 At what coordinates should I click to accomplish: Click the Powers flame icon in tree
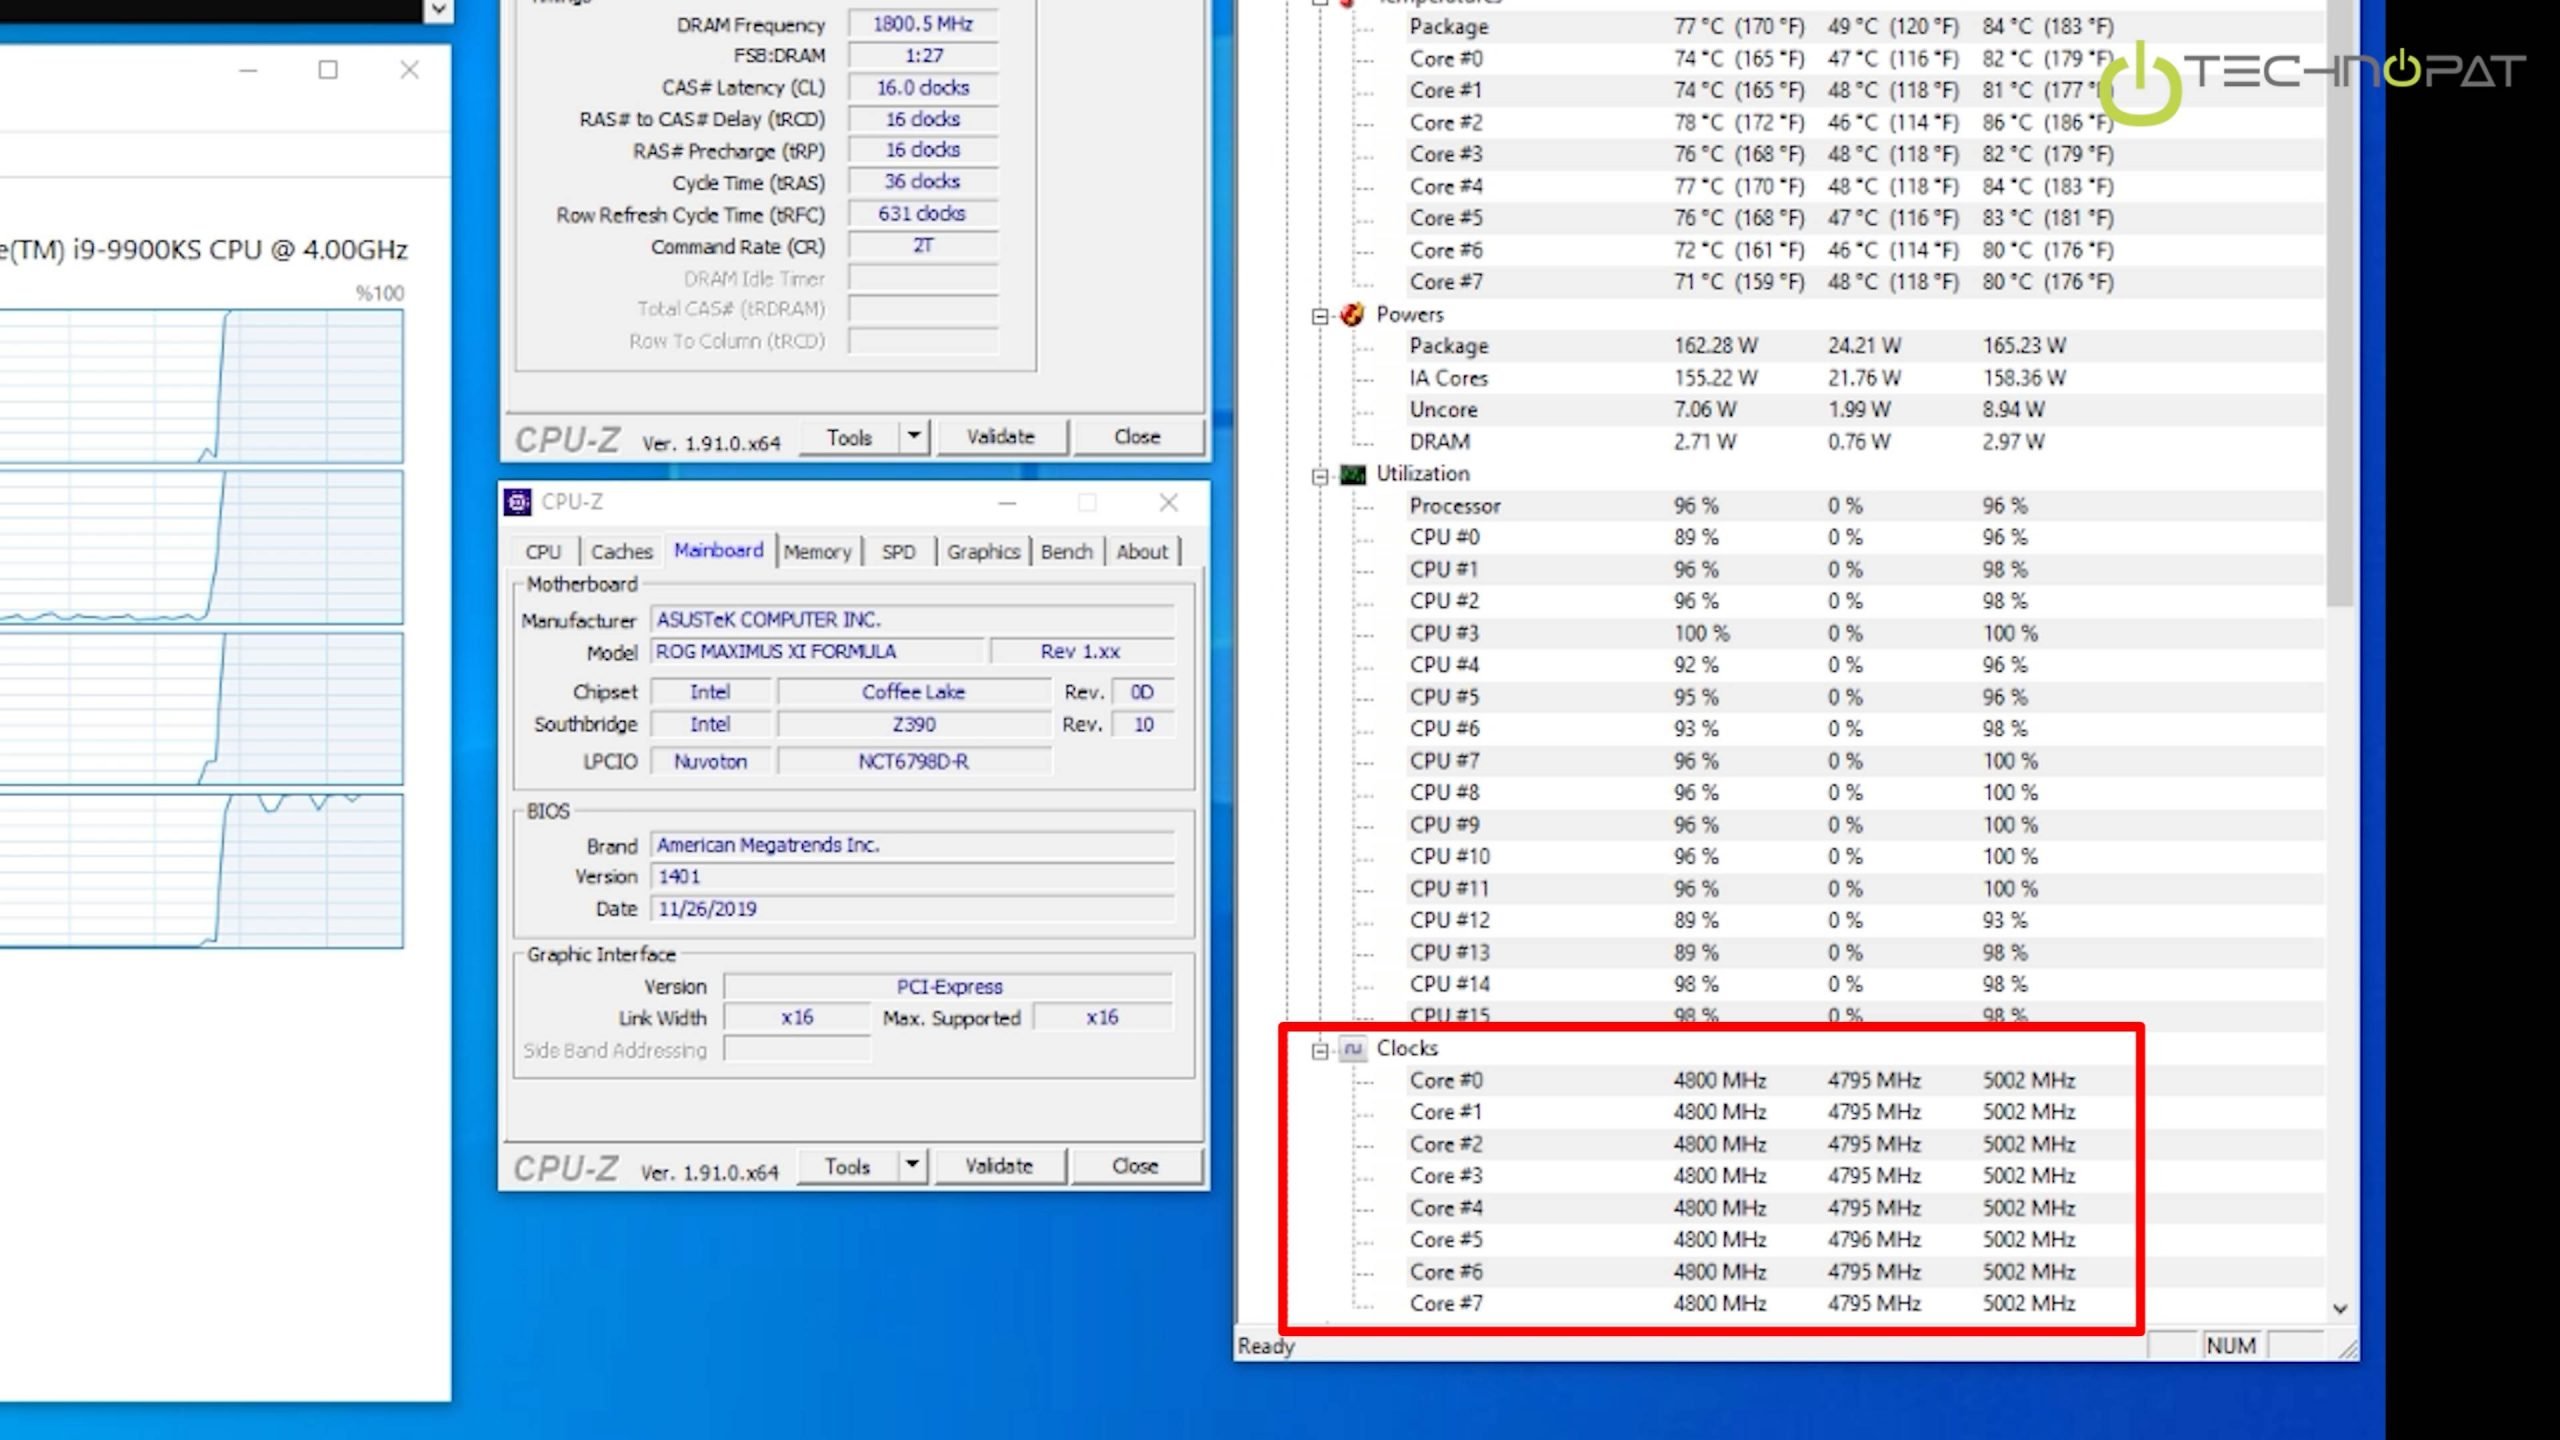1352,315
